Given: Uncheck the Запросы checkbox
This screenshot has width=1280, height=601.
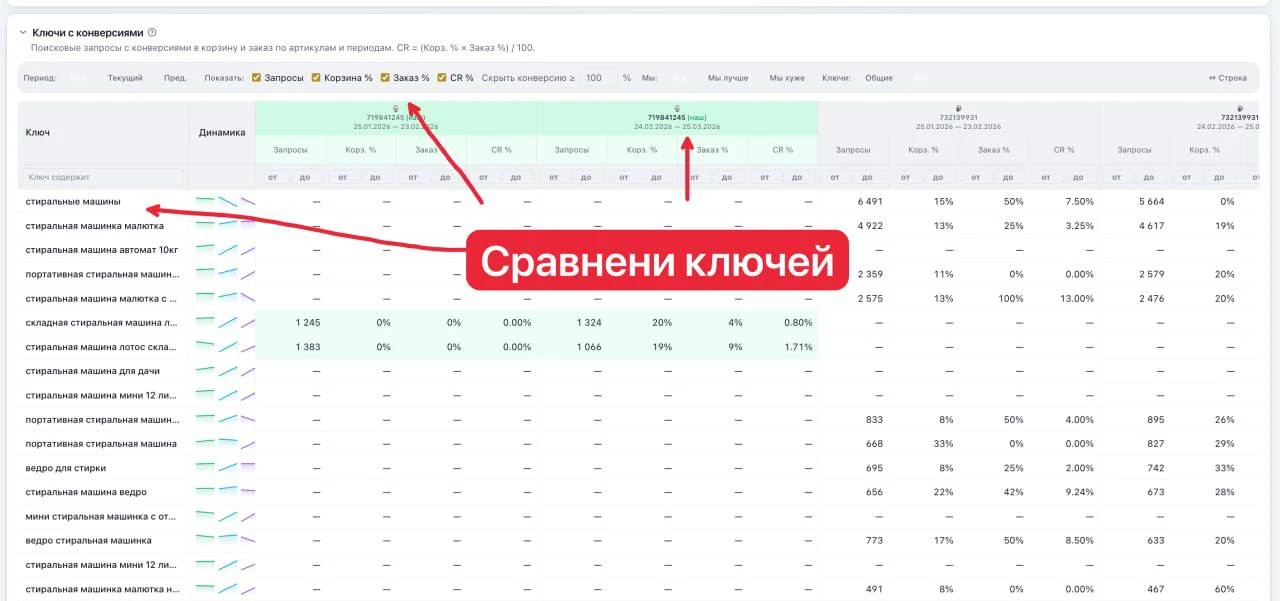Looking at the screenshot, I should tap(257, 77).
